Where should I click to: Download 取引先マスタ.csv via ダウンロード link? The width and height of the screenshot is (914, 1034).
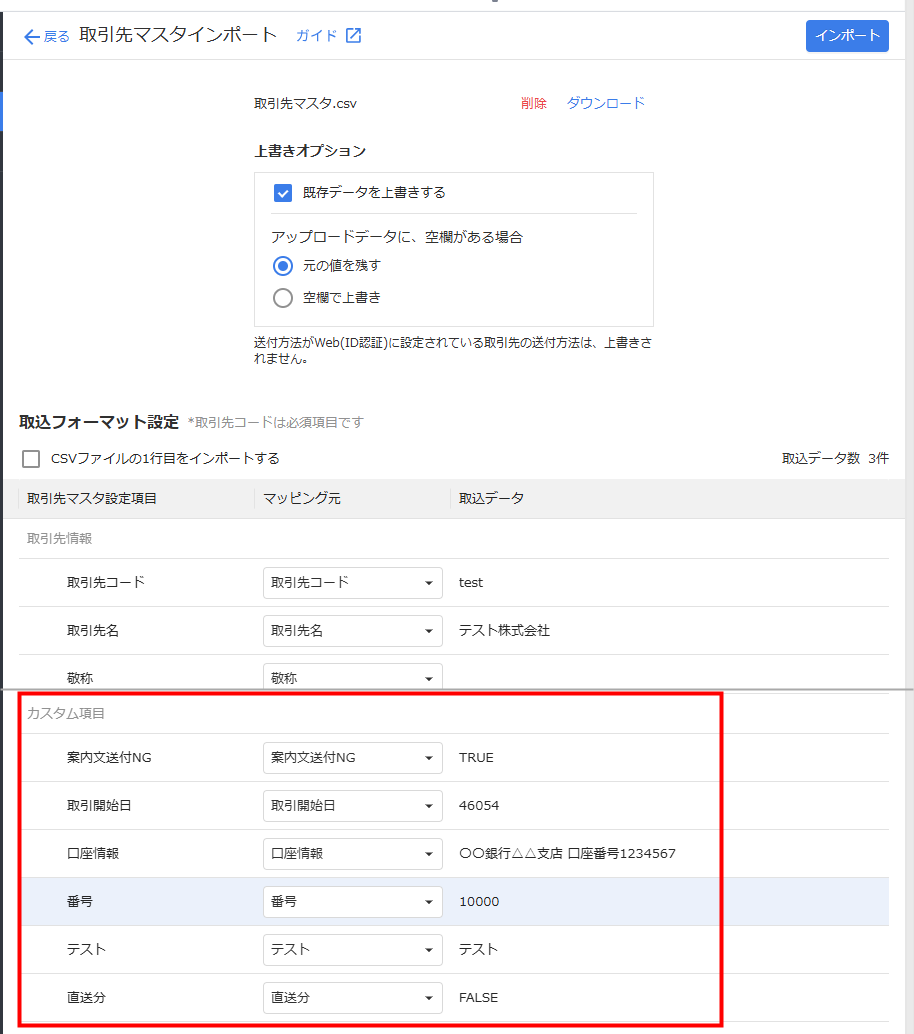[x=605, y=103]
